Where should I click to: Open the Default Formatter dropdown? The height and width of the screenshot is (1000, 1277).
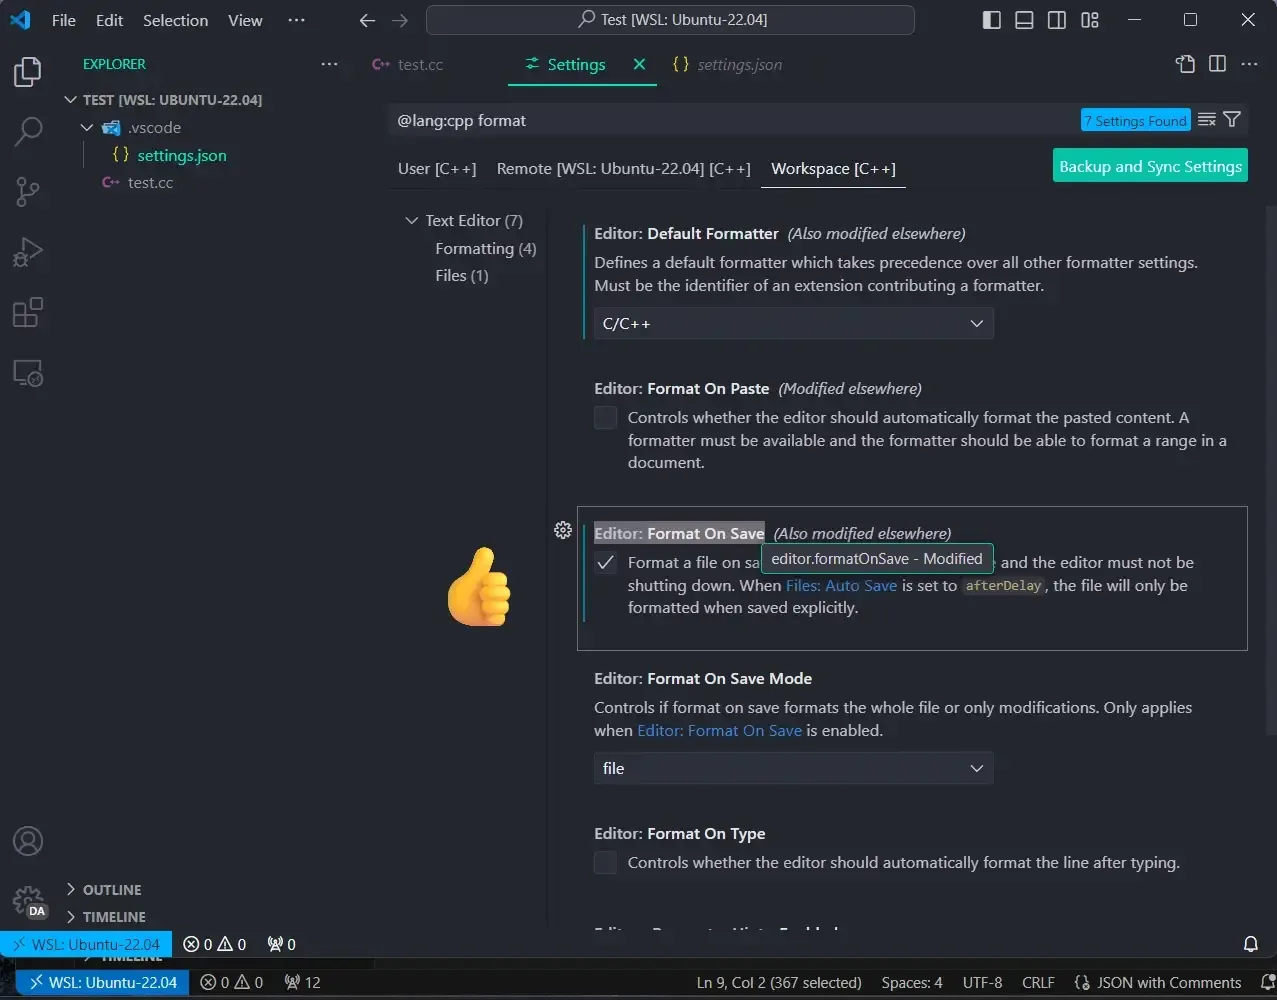click(x=793, y=323)
